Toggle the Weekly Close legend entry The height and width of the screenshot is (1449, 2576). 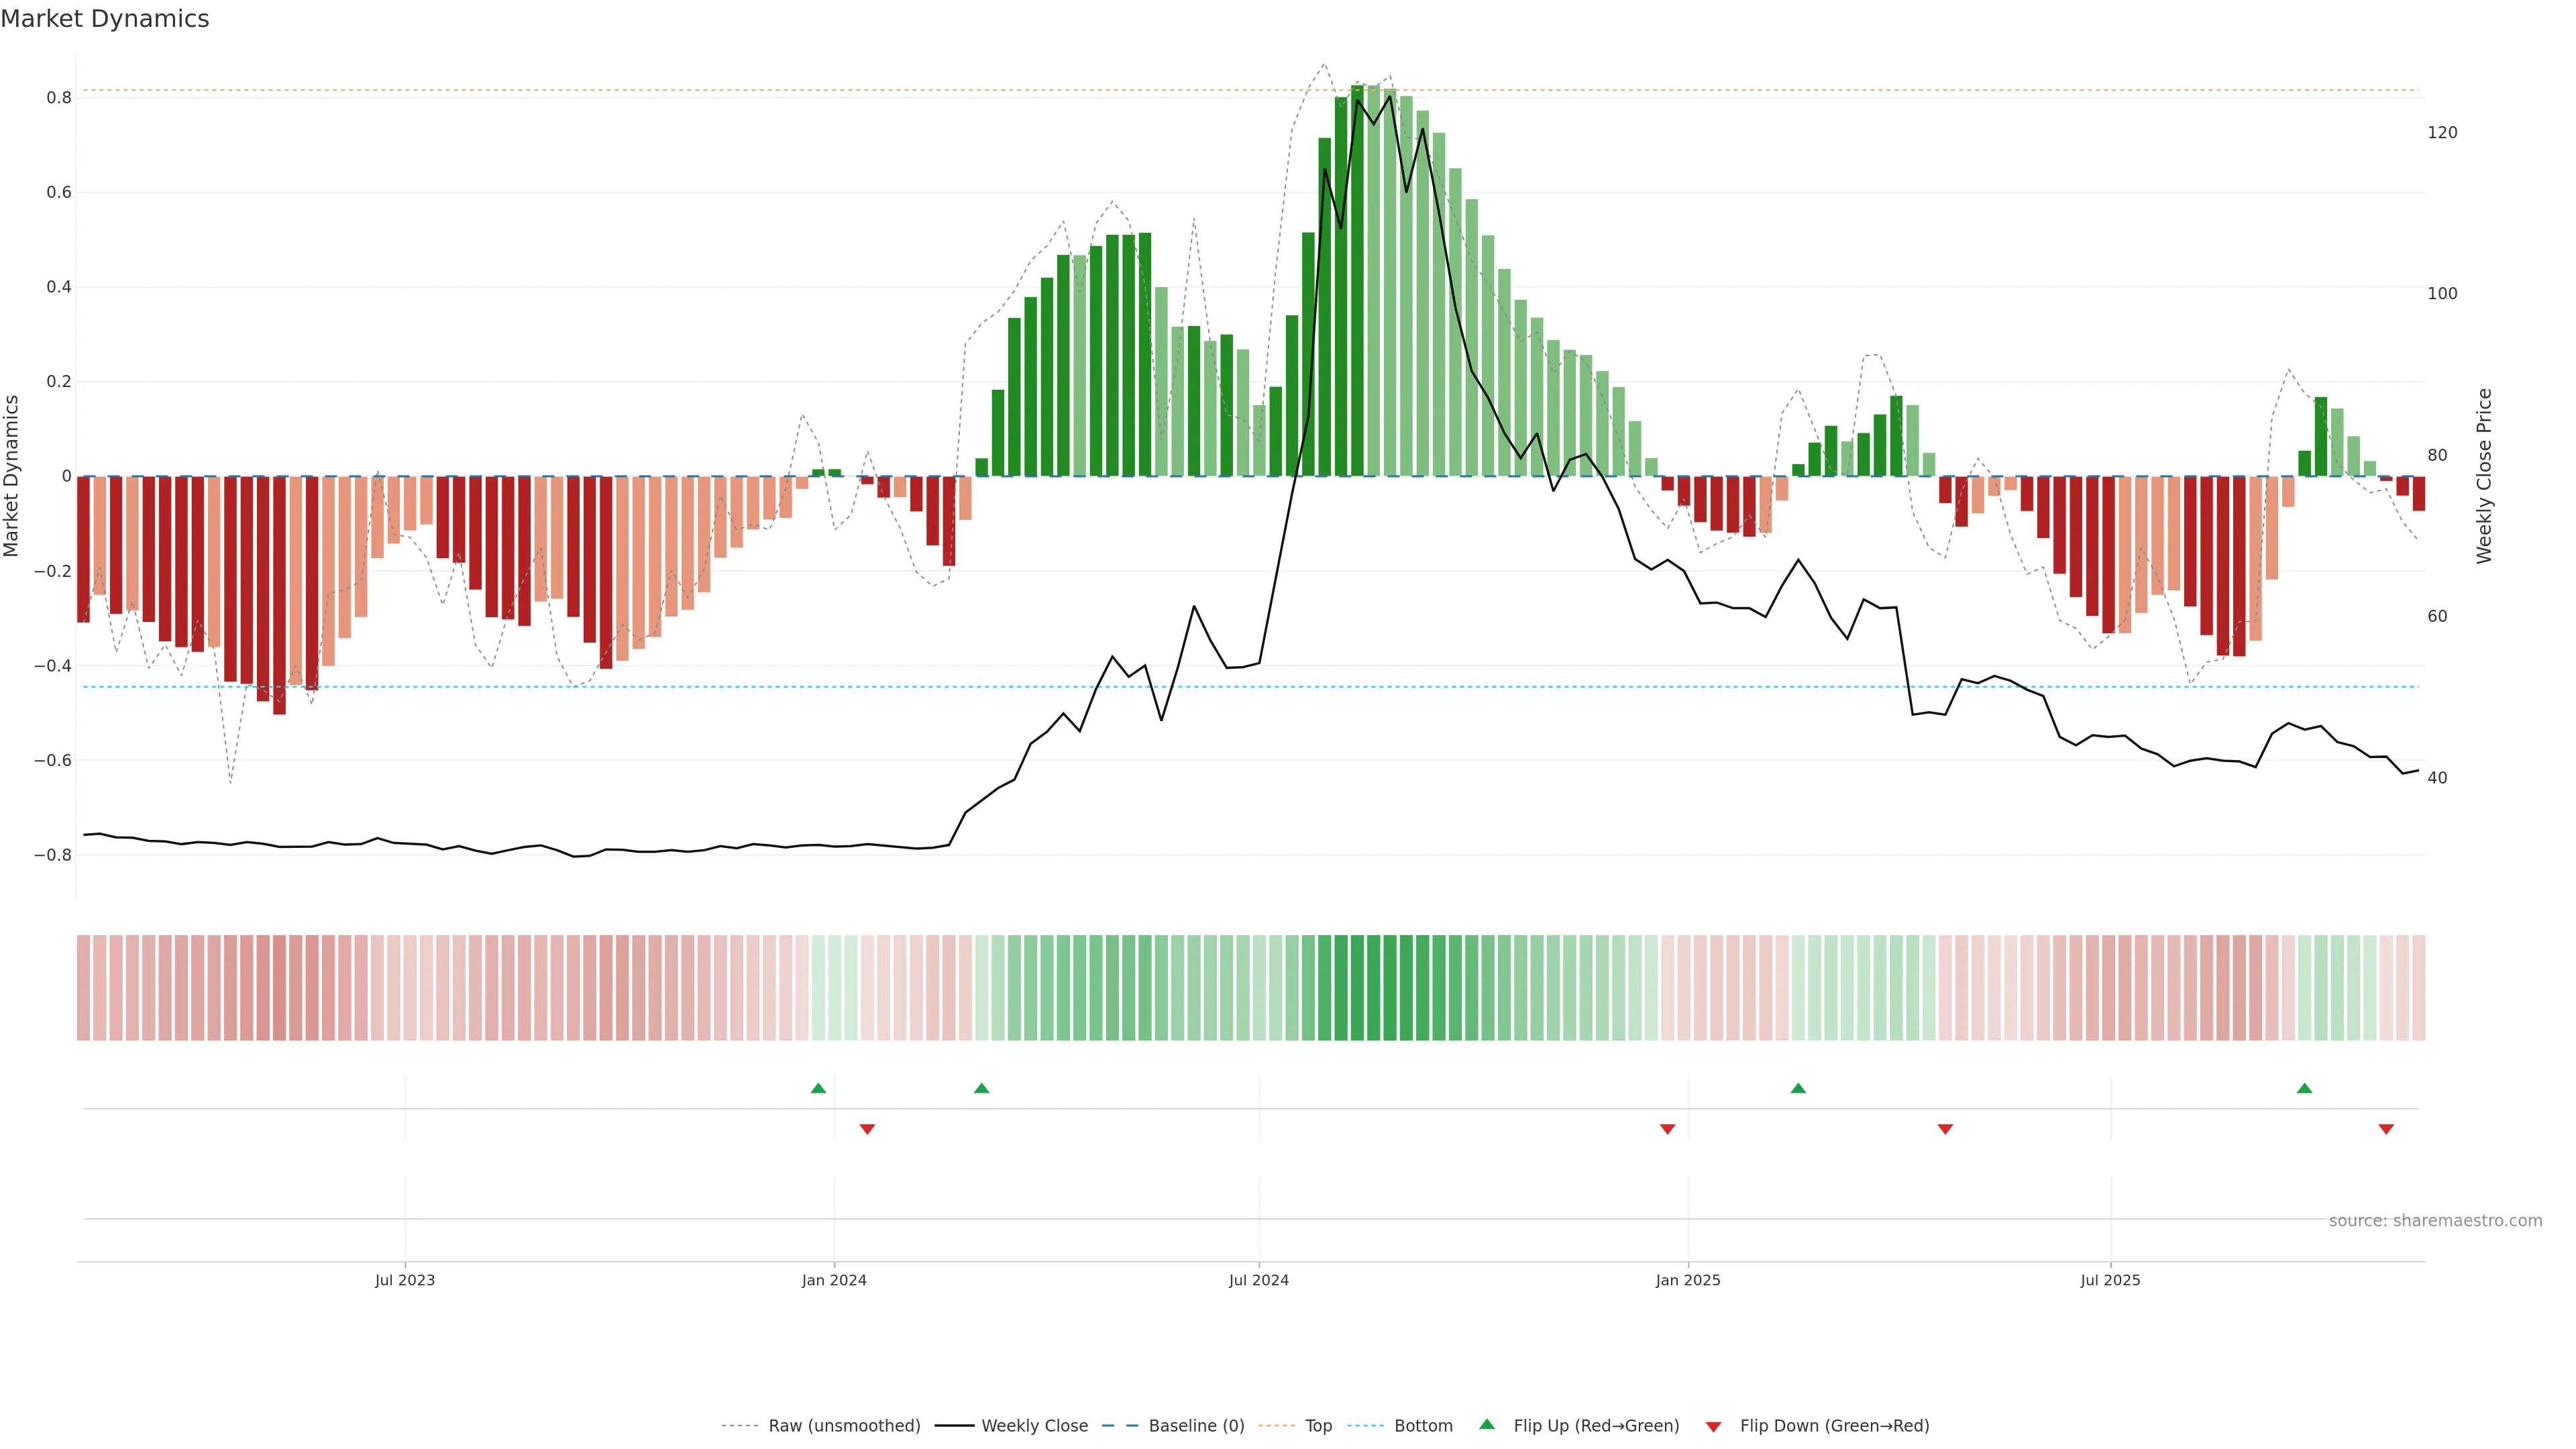pos(1034,1426)
